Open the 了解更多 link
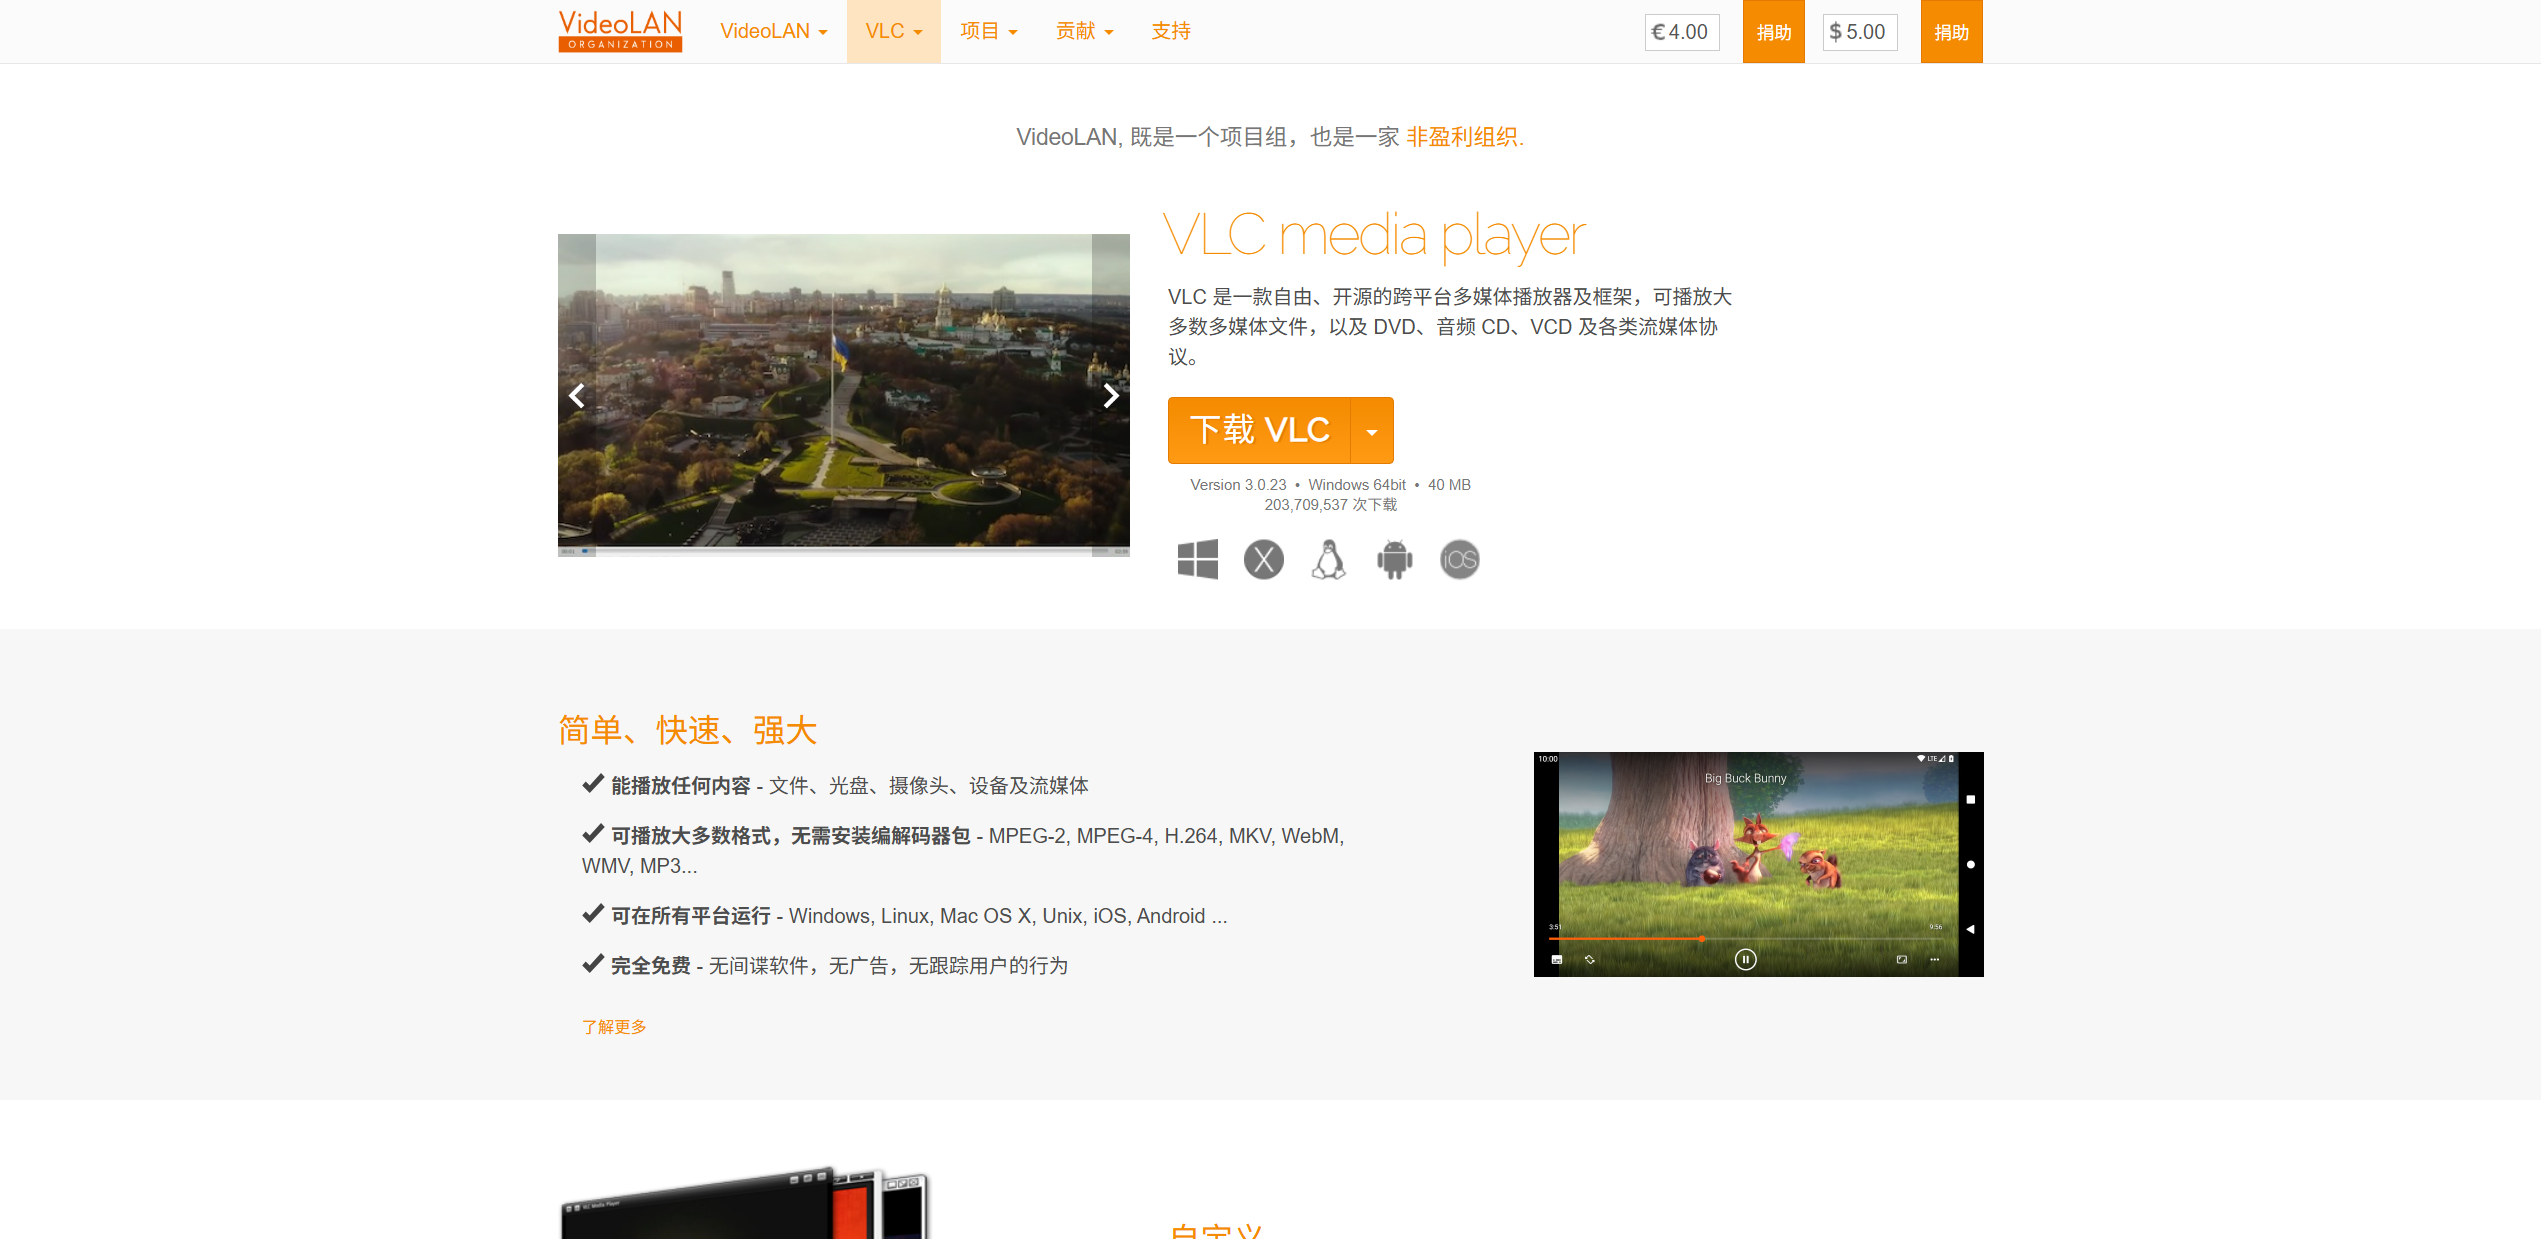Screen dimensions: 2541x1239 pyautogui.click(x=614, y=1027)
